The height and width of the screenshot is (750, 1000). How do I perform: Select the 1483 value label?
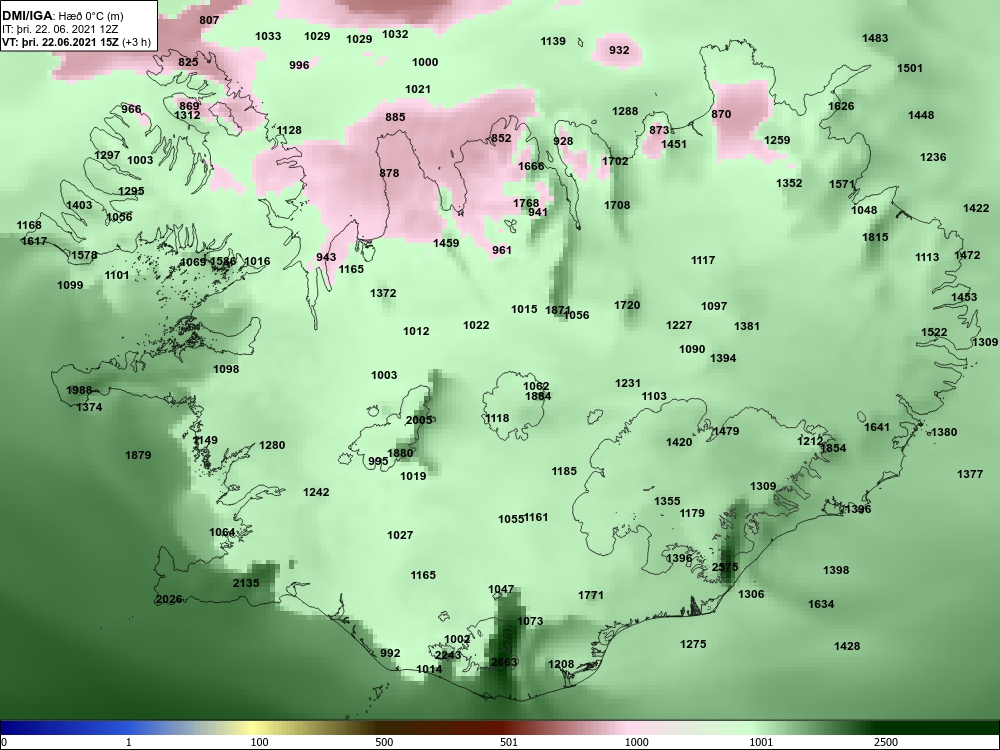coord(875,38)
